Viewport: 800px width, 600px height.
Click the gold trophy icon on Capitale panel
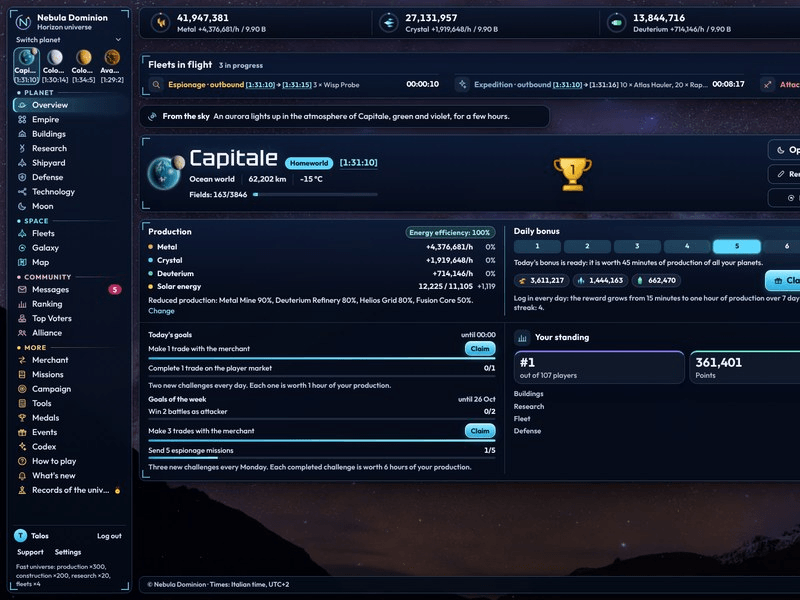572,173
